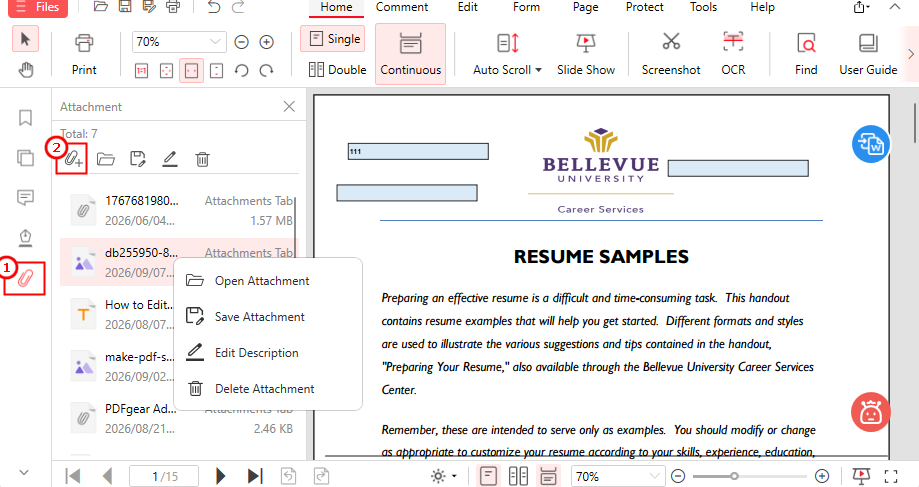Redo the last action

point(238,7)
